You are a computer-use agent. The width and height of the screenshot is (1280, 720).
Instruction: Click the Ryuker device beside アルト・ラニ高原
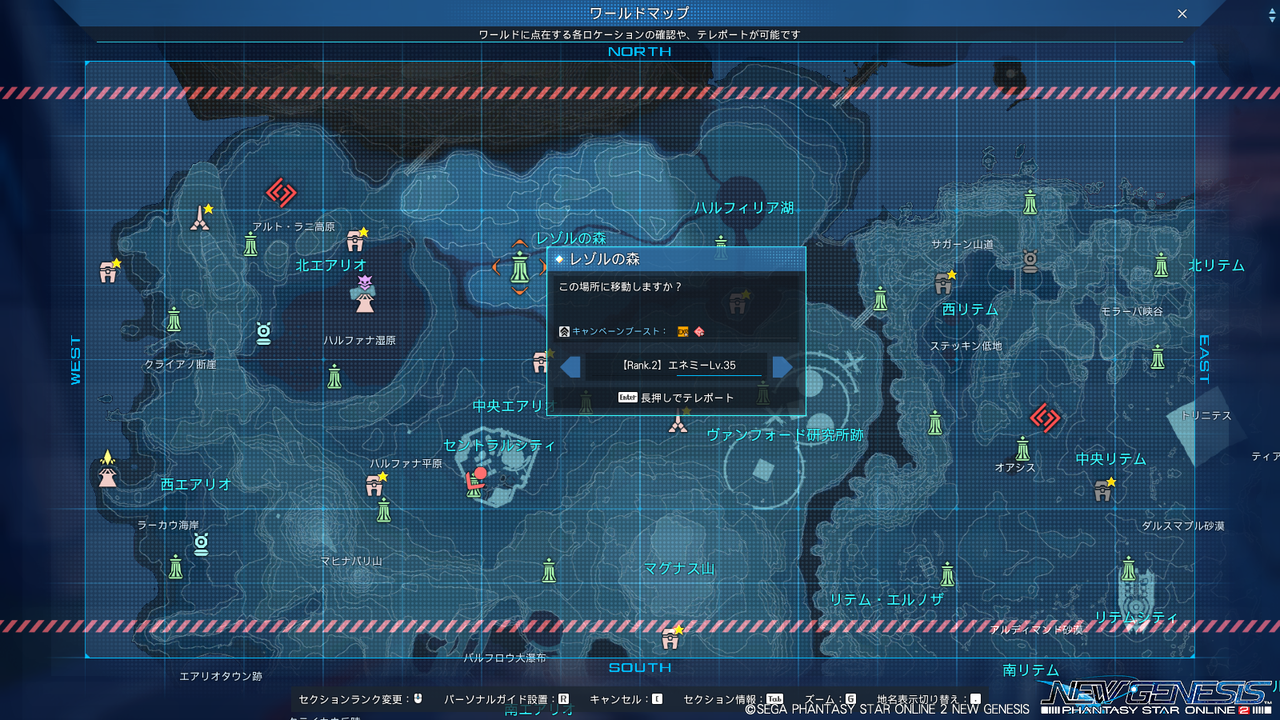(x=251, y=244)
